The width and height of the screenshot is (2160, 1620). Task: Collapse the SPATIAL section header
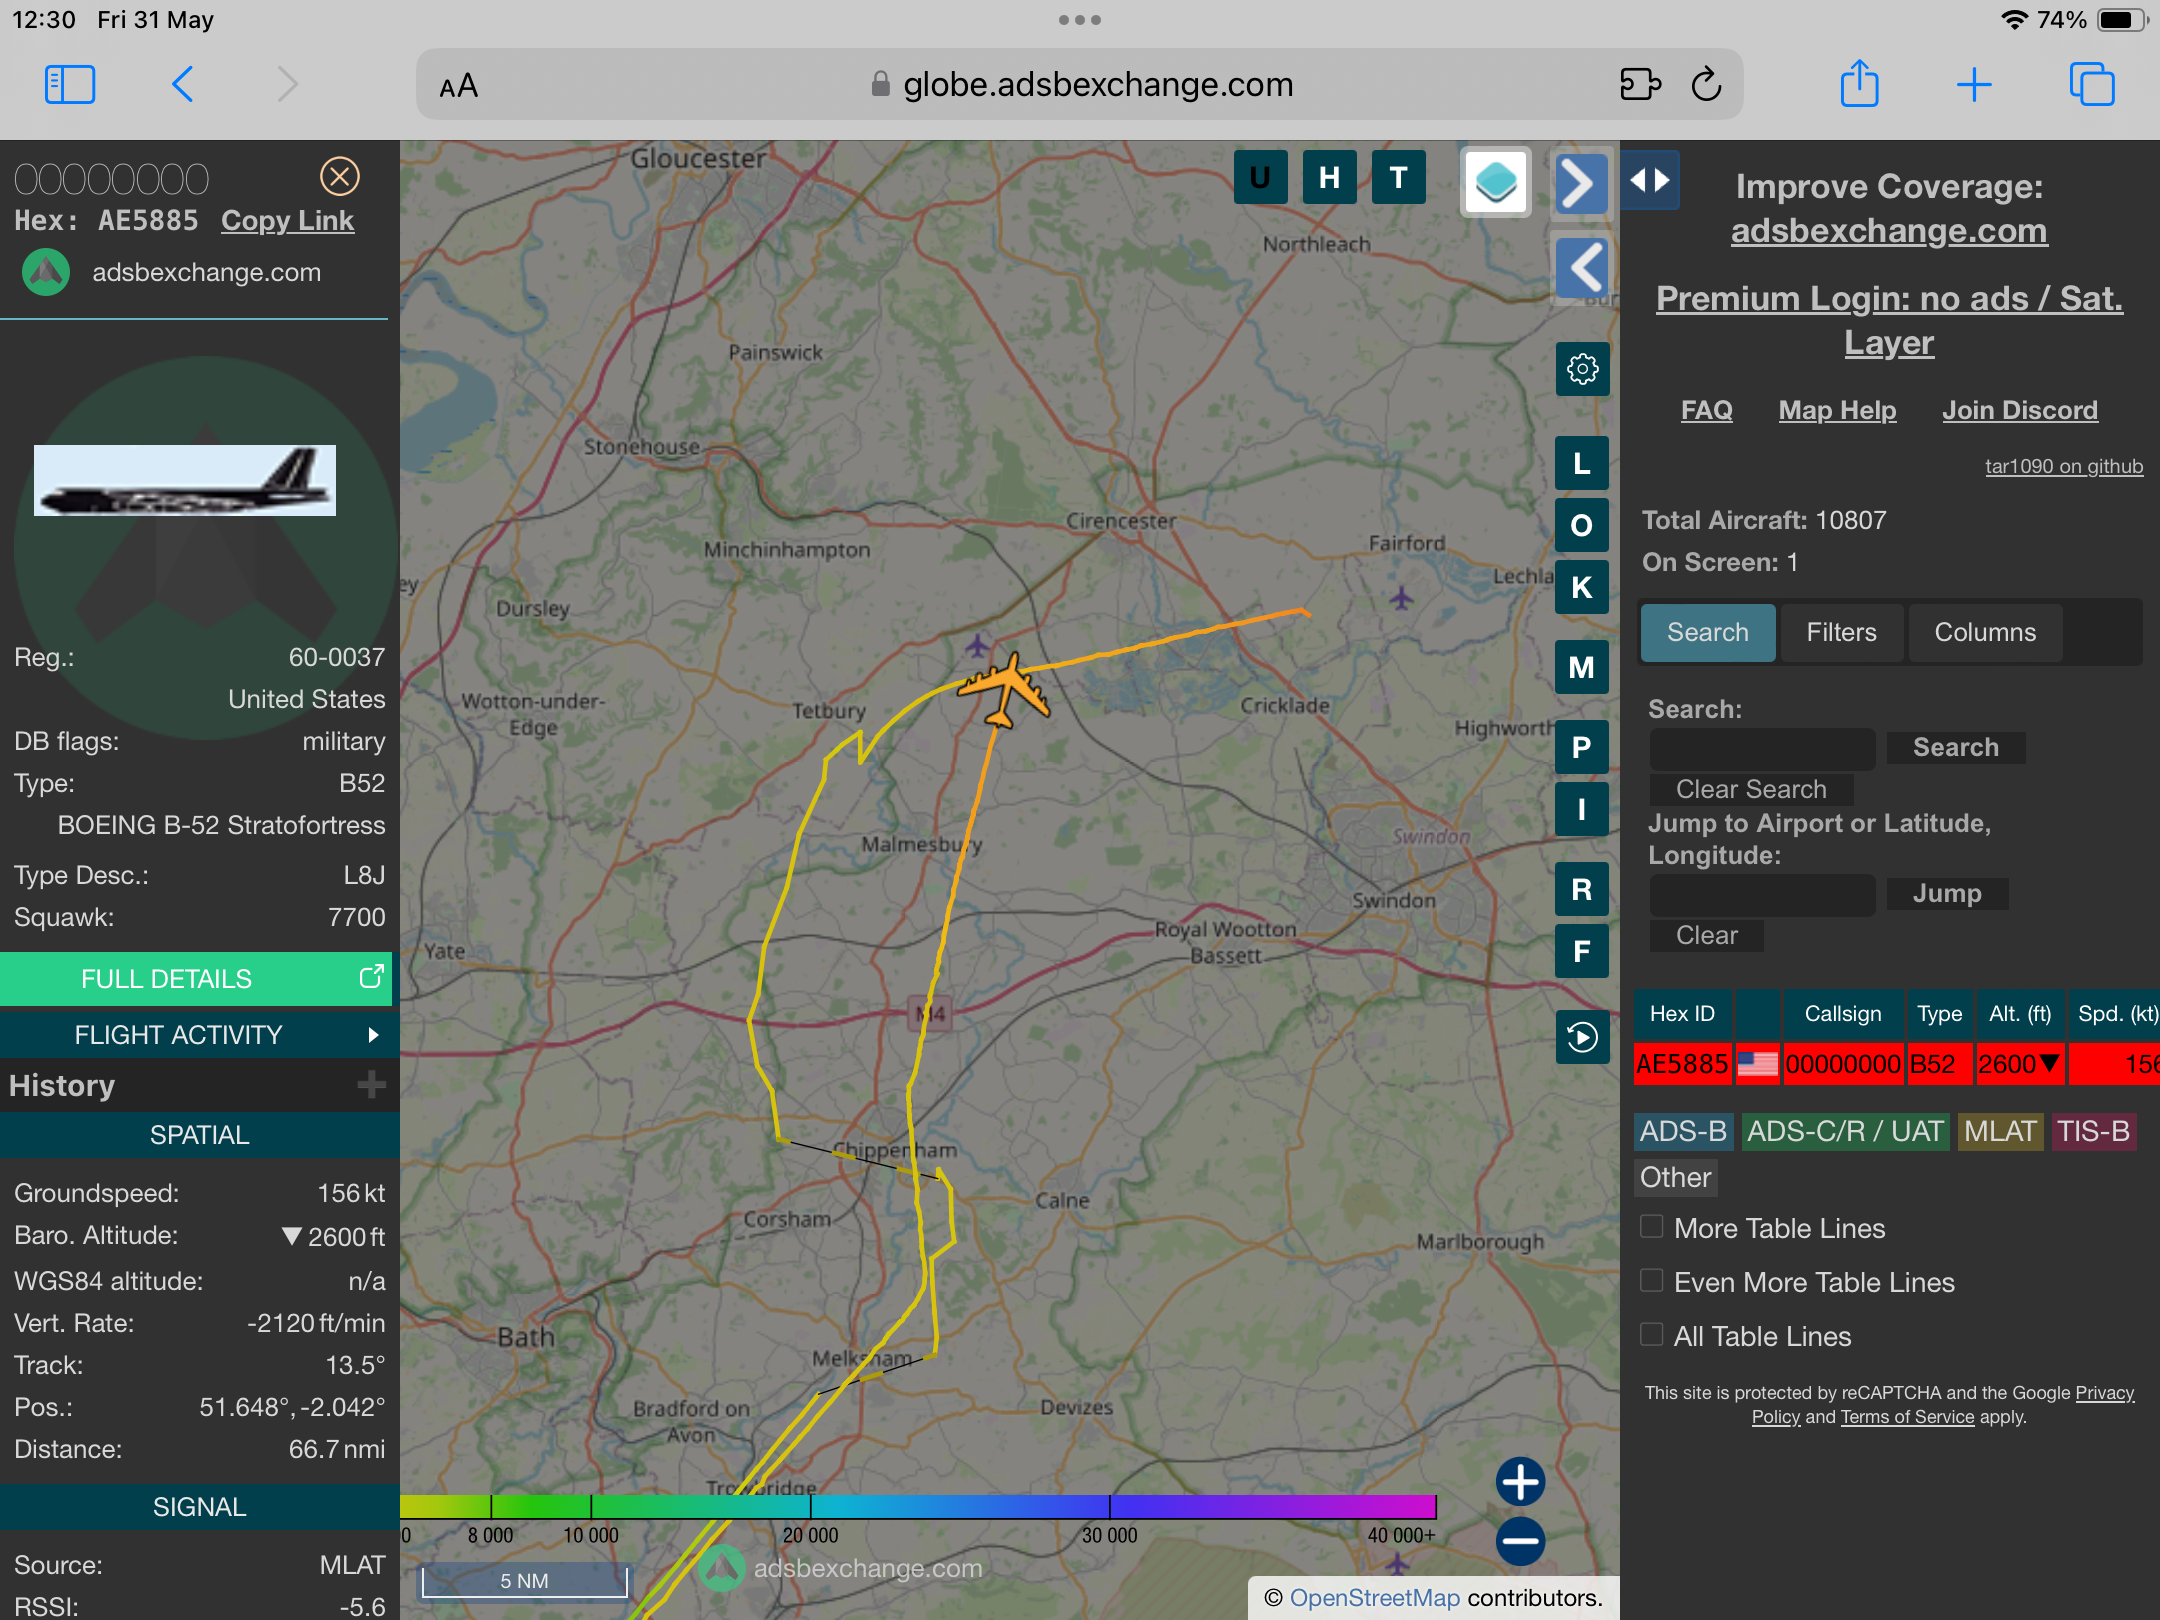click(x=199, y=1135)
